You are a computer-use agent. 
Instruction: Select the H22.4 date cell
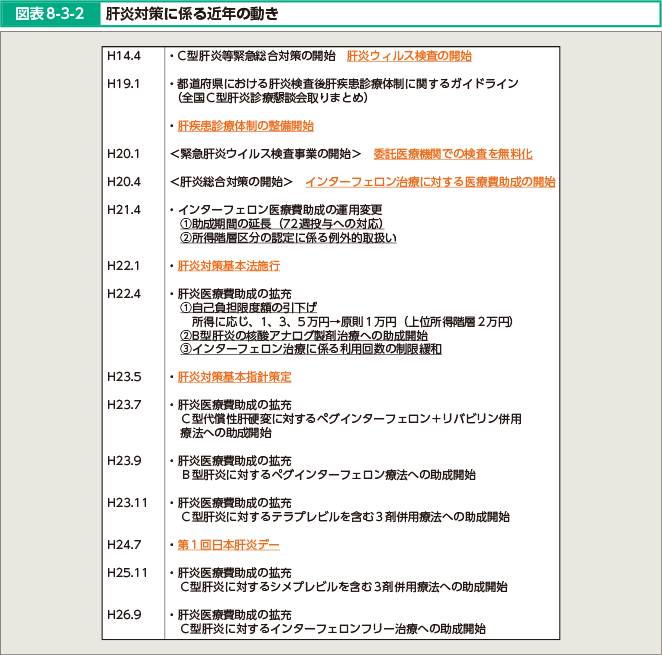click(x=123, y=294)
